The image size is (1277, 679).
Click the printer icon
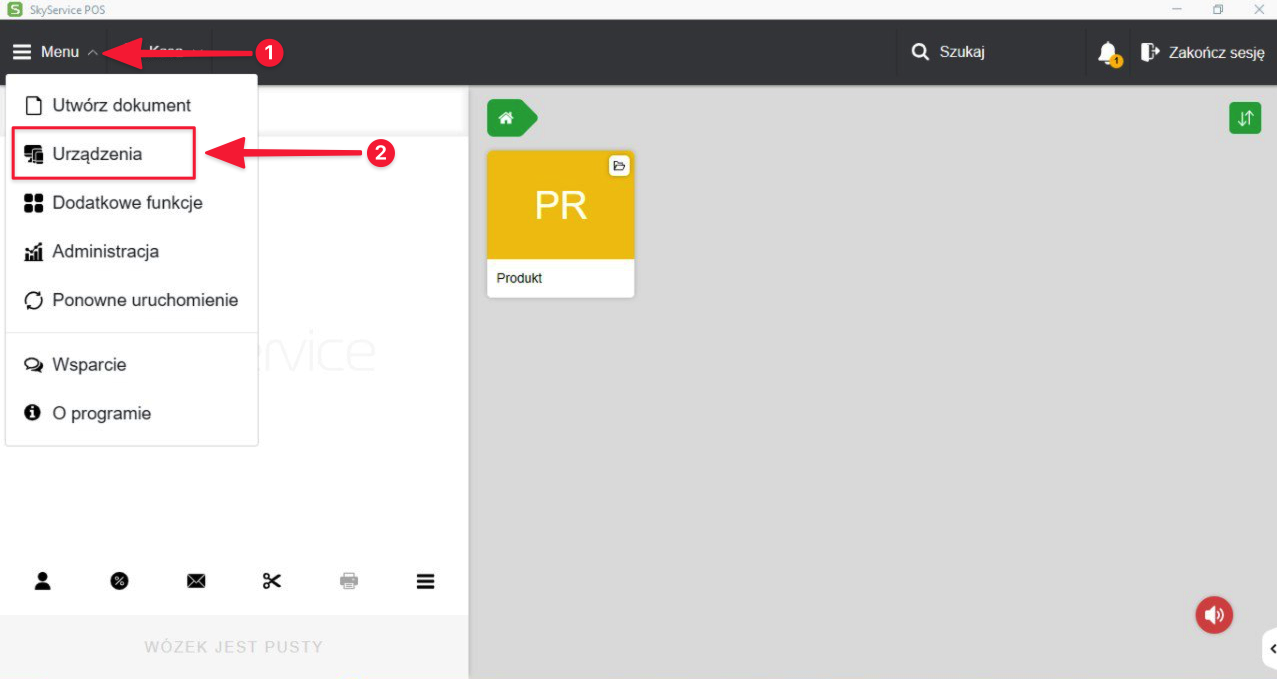click(x=349, y=581)
